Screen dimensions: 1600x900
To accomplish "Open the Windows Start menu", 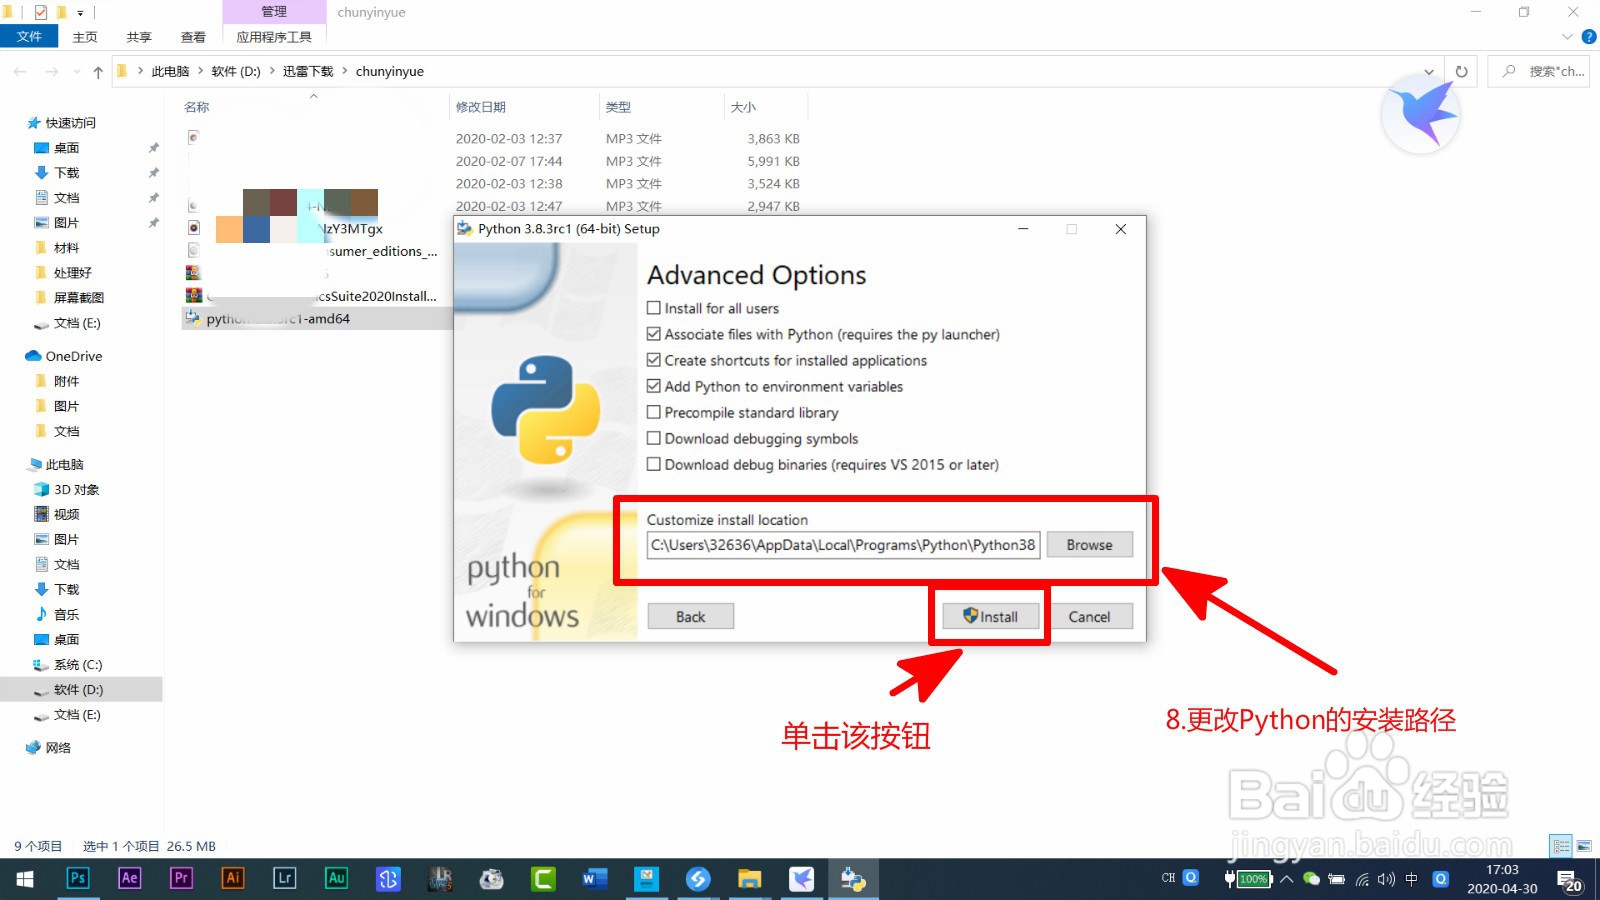I will pyautogui.click(x=25, y=879).
